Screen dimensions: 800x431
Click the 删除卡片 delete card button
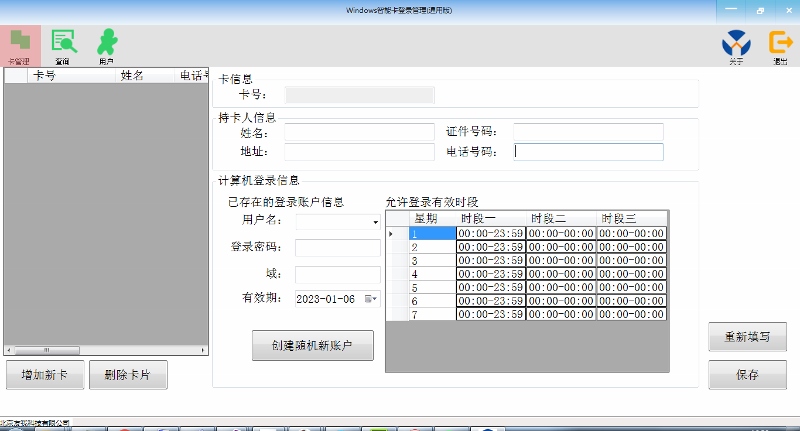(x=128, y=375)
